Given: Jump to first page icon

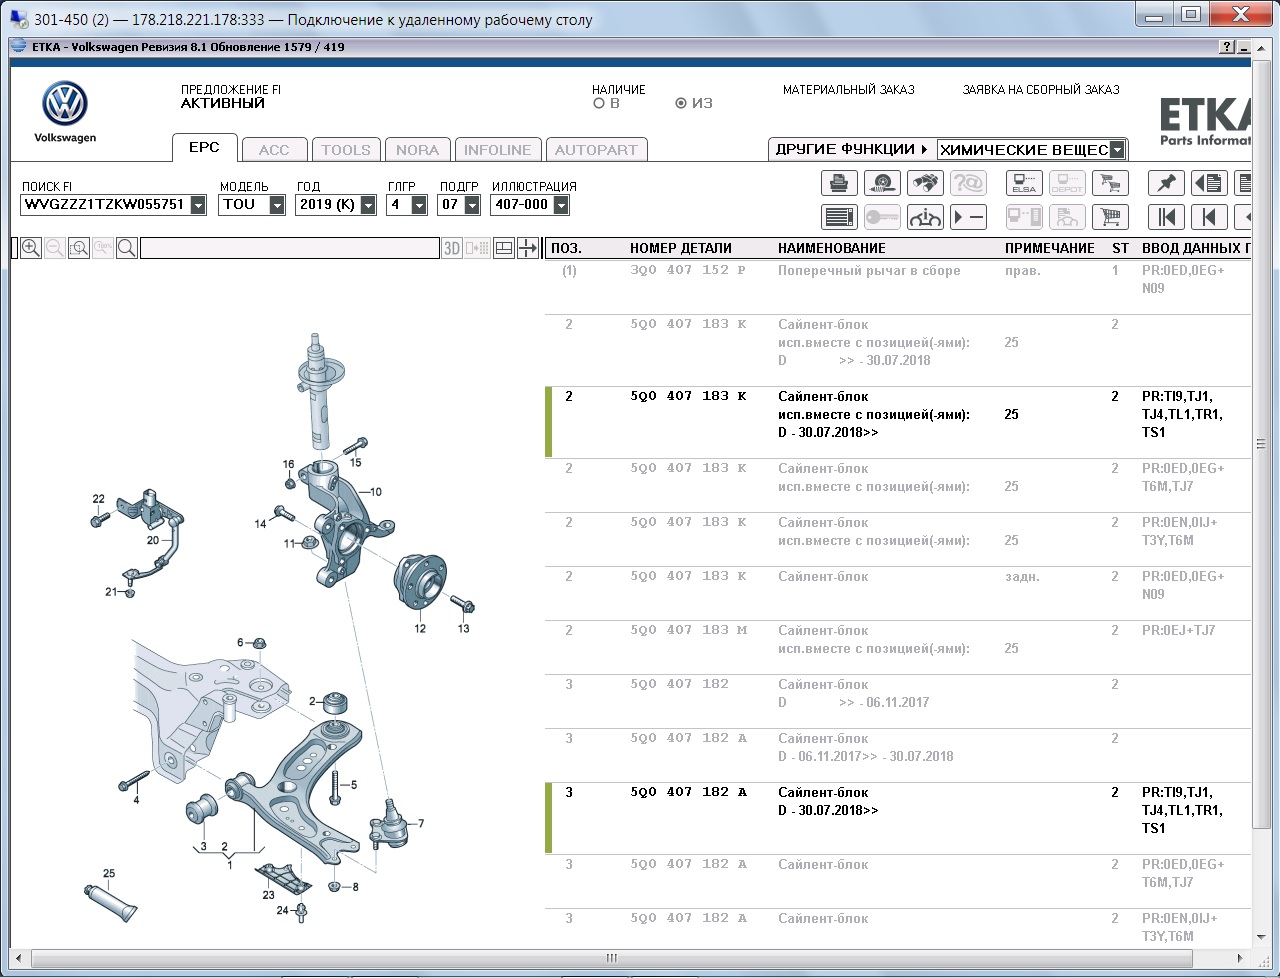Looking at the screenshot, I should pos(1166,217).
